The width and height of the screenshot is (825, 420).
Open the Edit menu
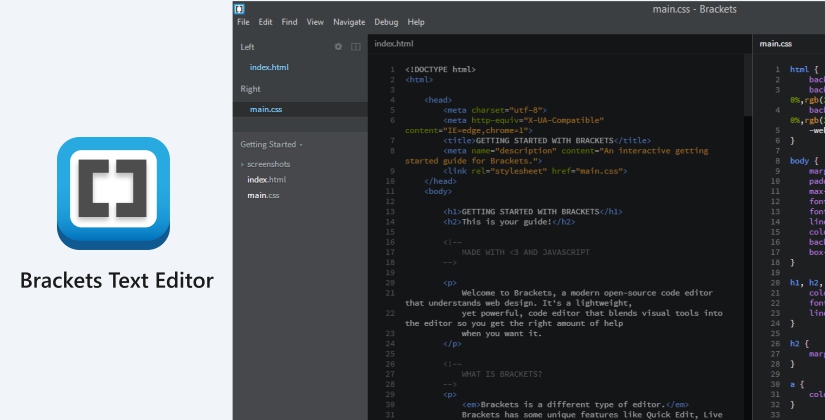coord(265,22)
